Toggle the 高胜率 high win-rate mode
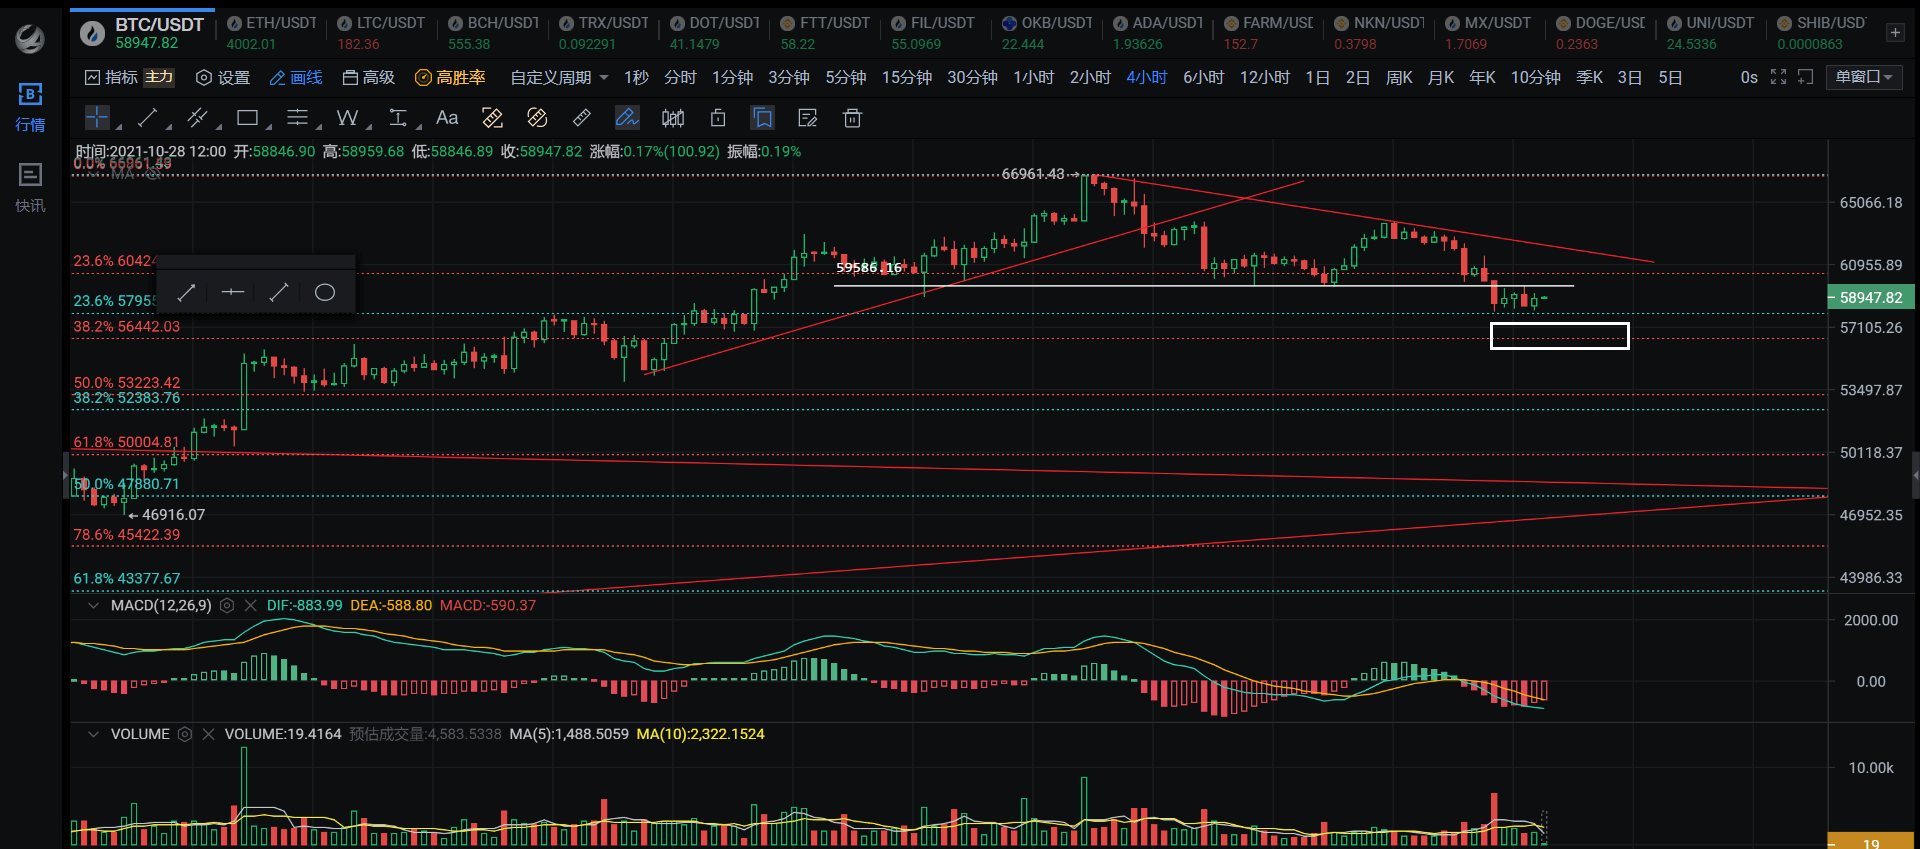Viewport: 1920px width, 849px height. click(x=450, y=77)
